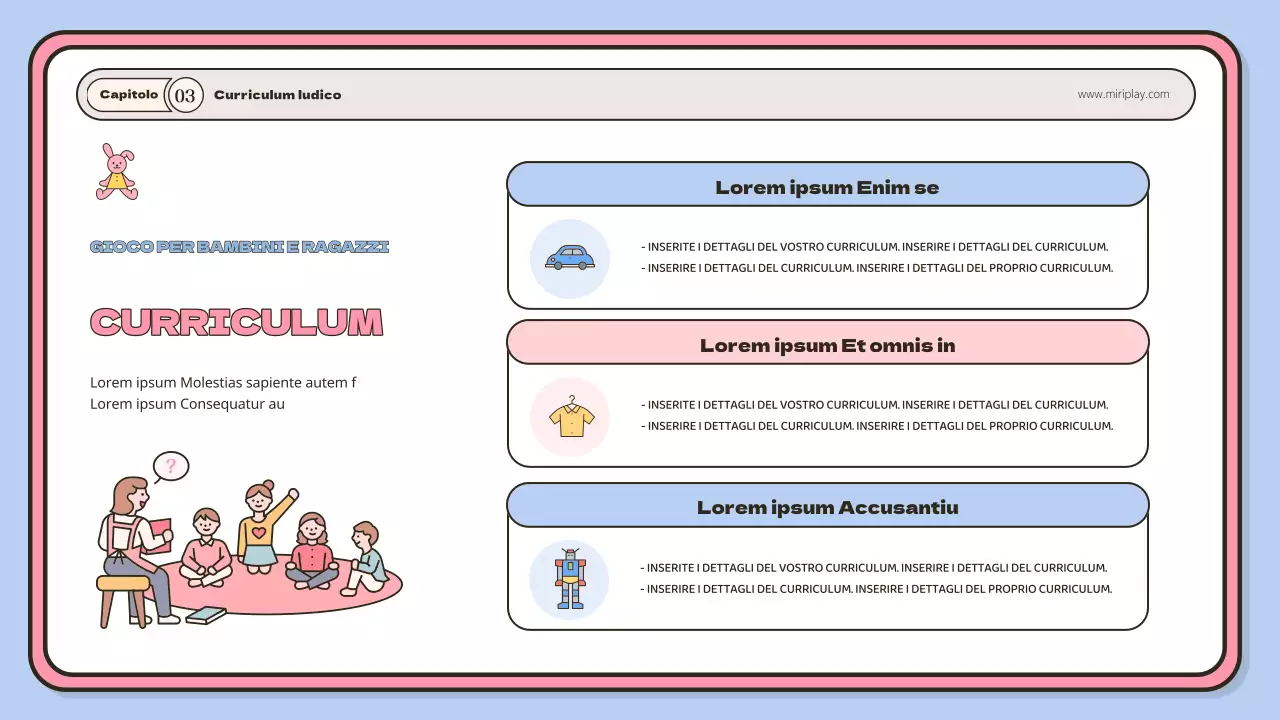Screen dimensions: 1280x720
Task: Select the 'Capitolo' label pill
Action: (127, 94)
